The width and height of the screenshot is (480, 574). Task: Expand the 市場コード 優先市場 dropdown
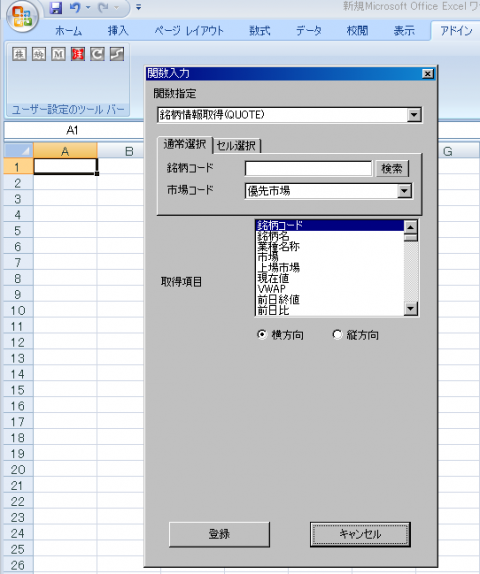[404, 191]
